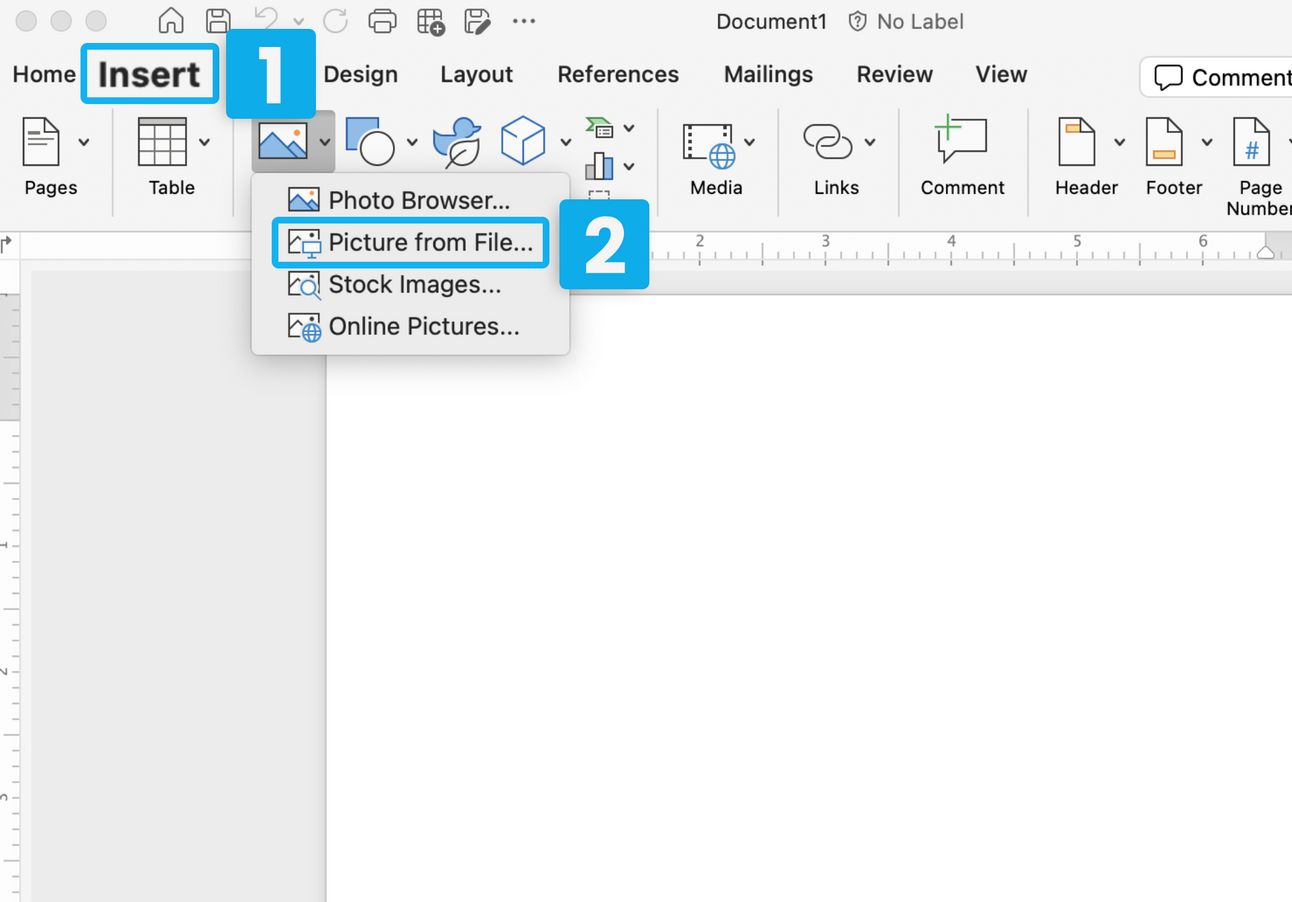Save the document with the floppy disk icon
The height and width of the screenshot is (902, 1292).
pyautogui.click(x=217, y=21)
